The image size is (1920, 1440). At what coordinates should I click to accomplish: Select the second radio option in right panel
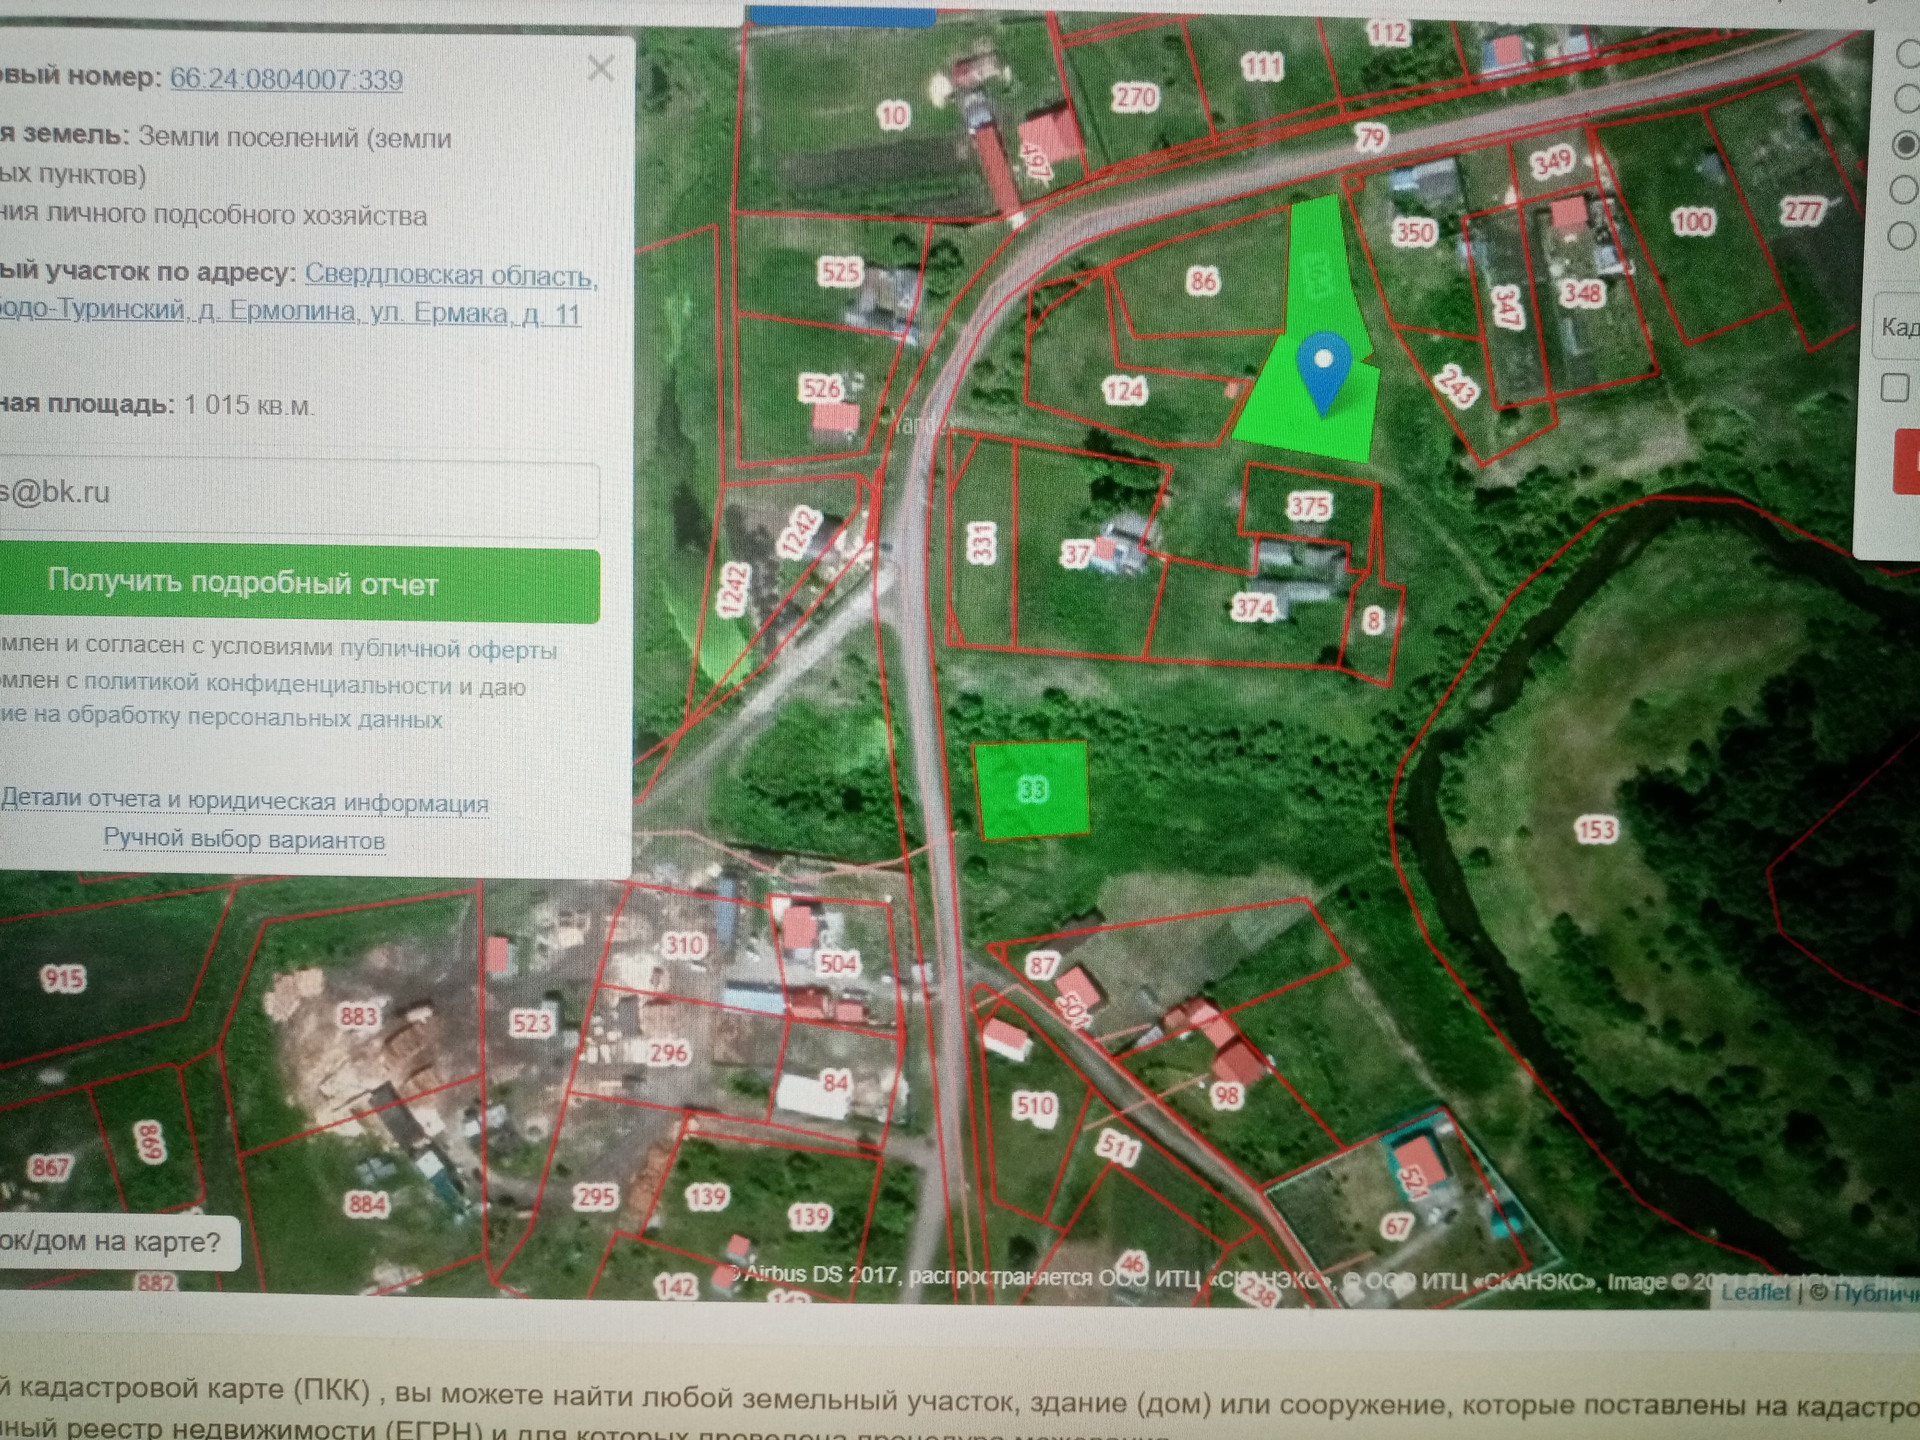point(1906,99)
